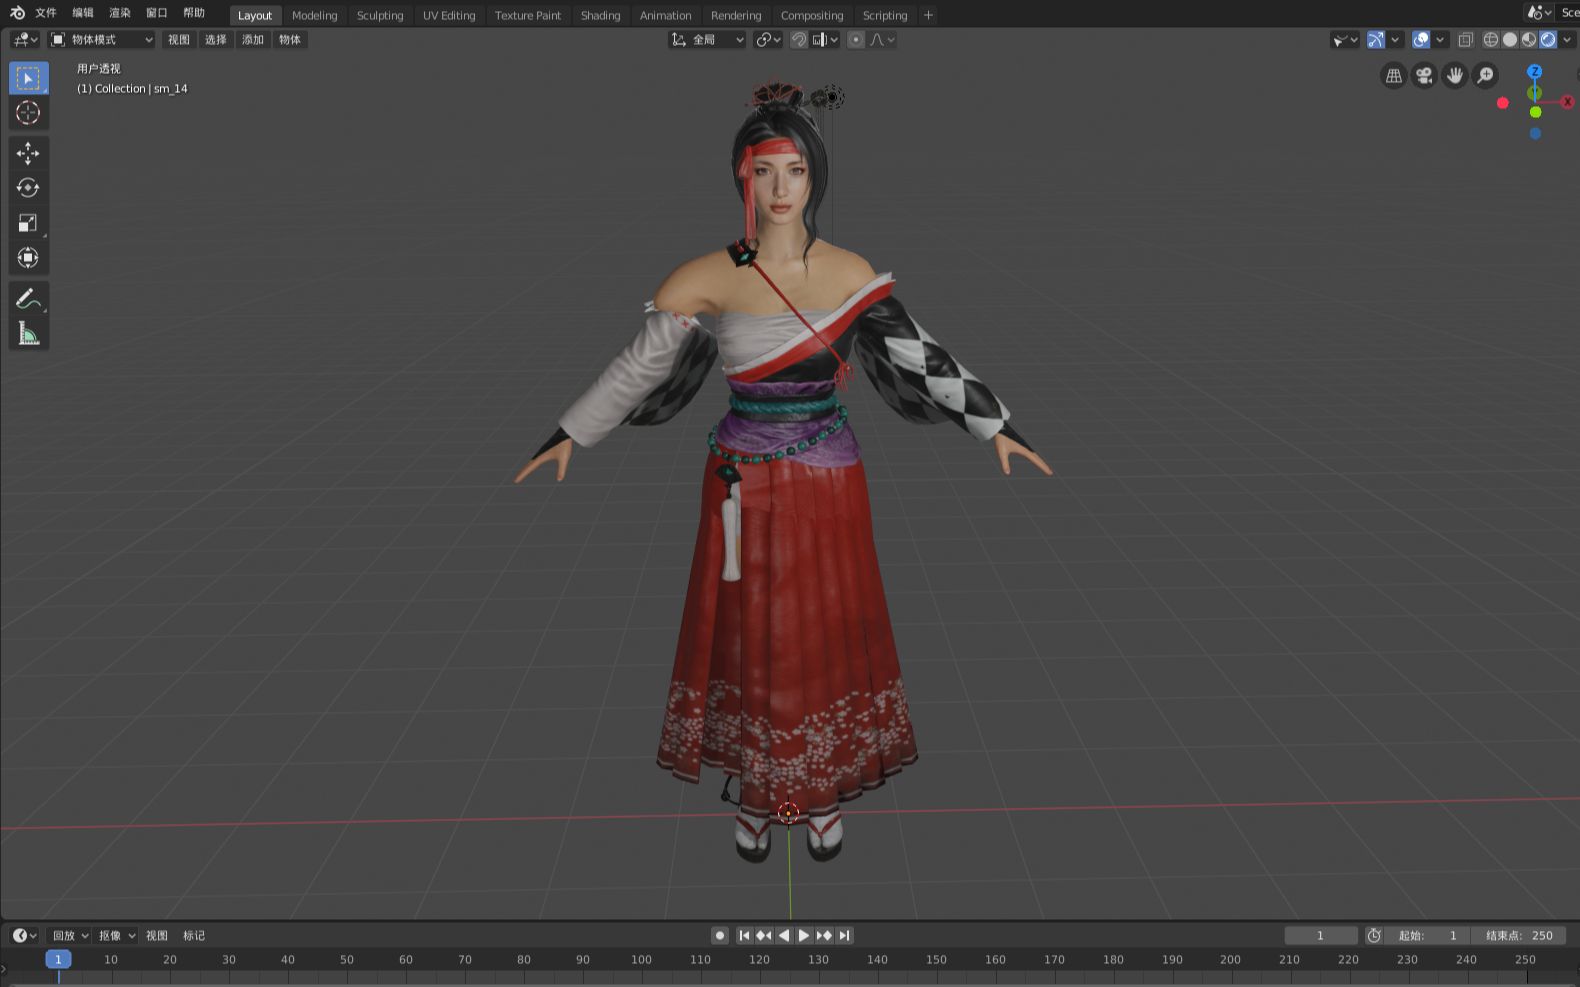Viewport: 1580px width, 987px height.
Task: Switch to solid viewport shading
Action: (1510, 40)
